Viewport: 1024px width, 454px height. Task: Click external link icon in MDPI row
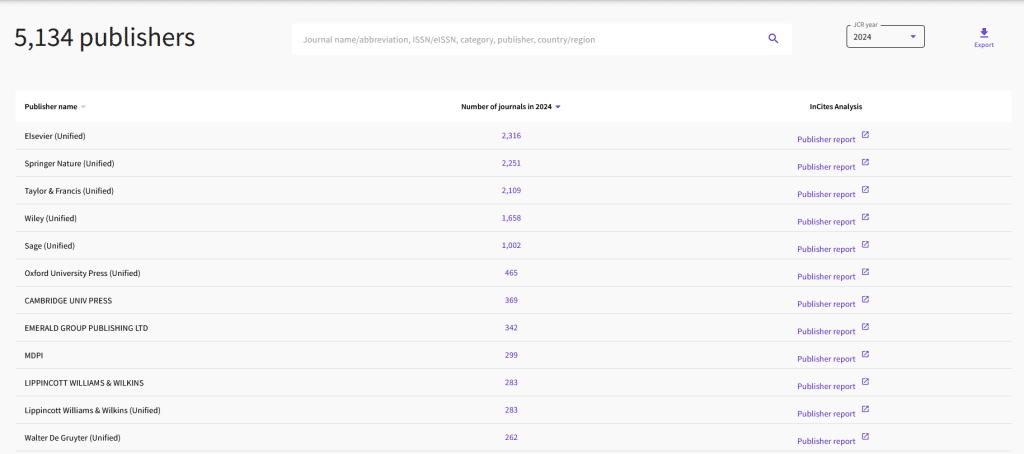pos(866,354)
